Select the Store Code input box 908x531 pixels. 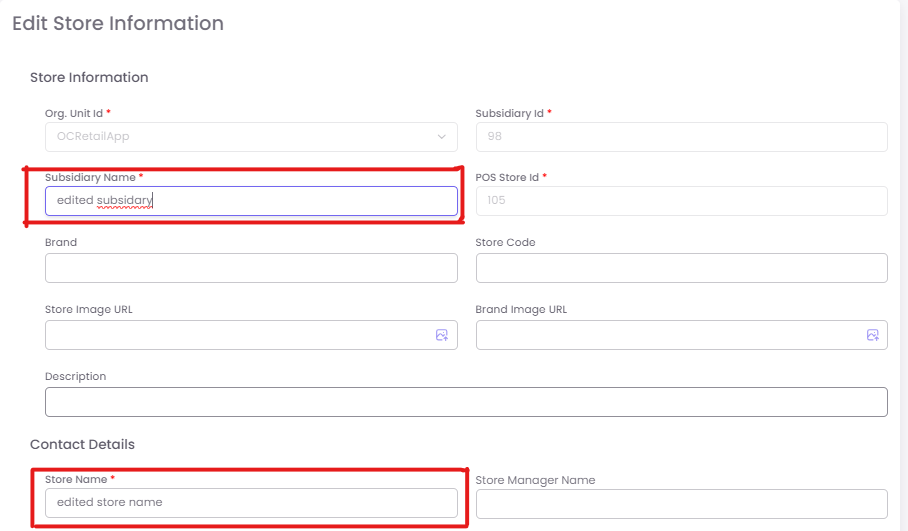pos(681,268)
